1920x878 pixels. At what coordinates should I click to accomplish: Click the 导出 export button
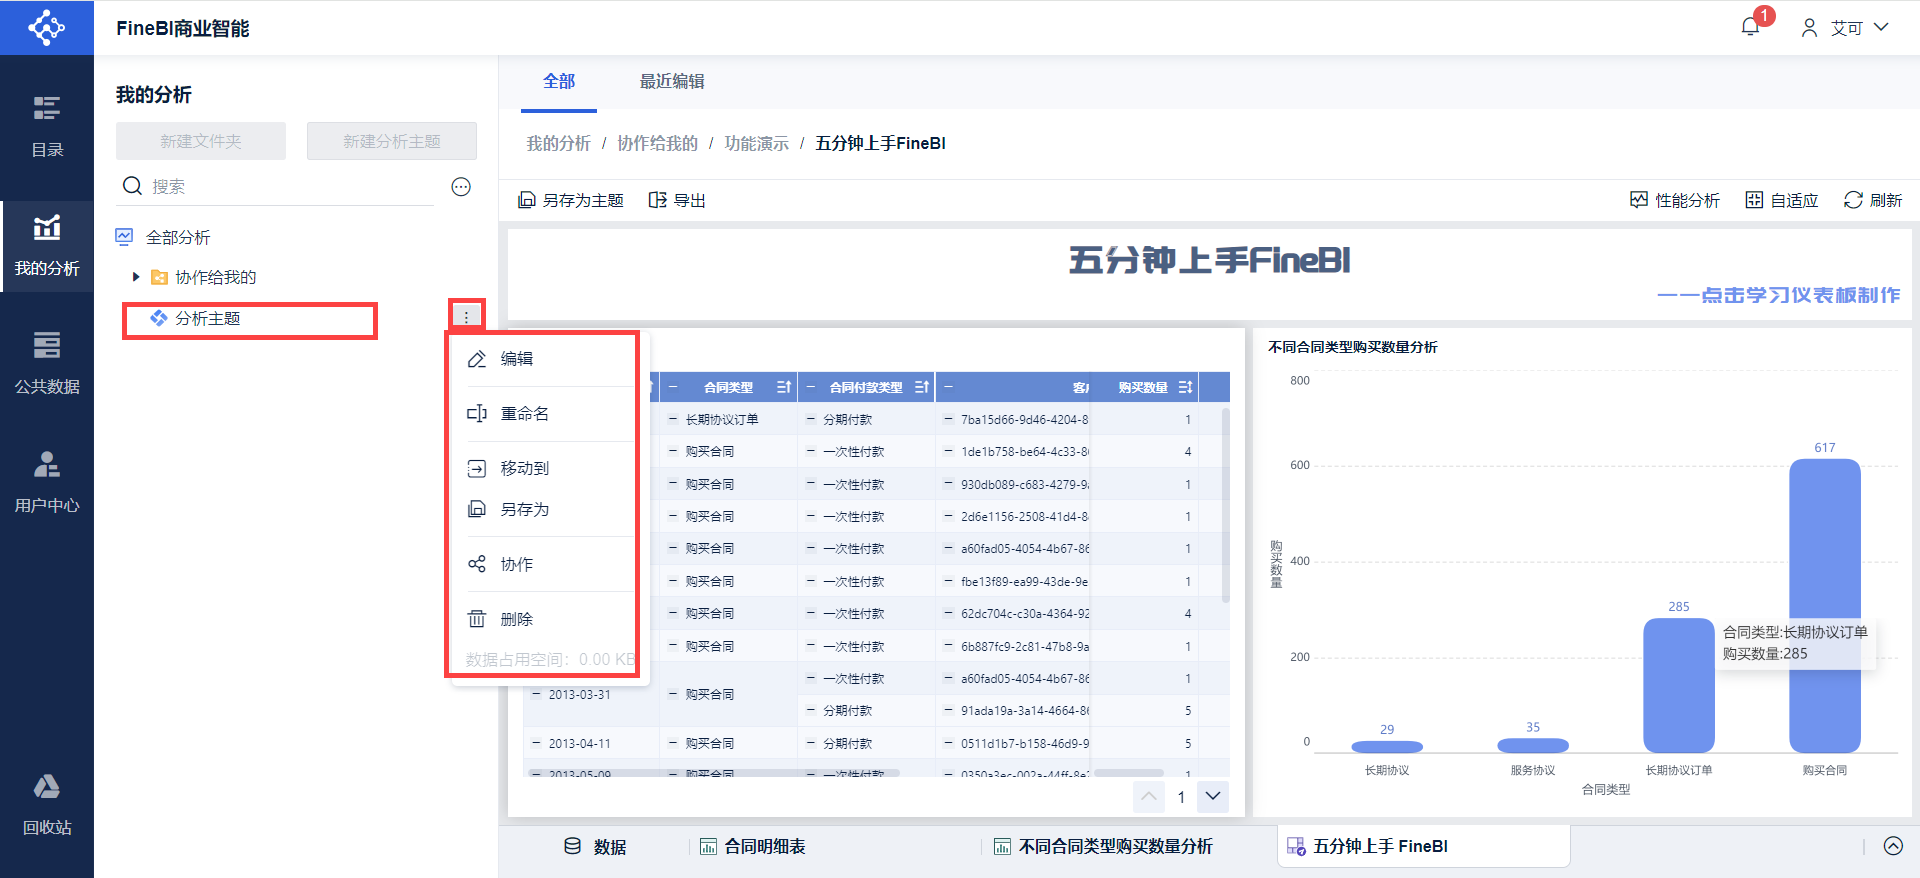pyautogui.click(x=677, y=200)
